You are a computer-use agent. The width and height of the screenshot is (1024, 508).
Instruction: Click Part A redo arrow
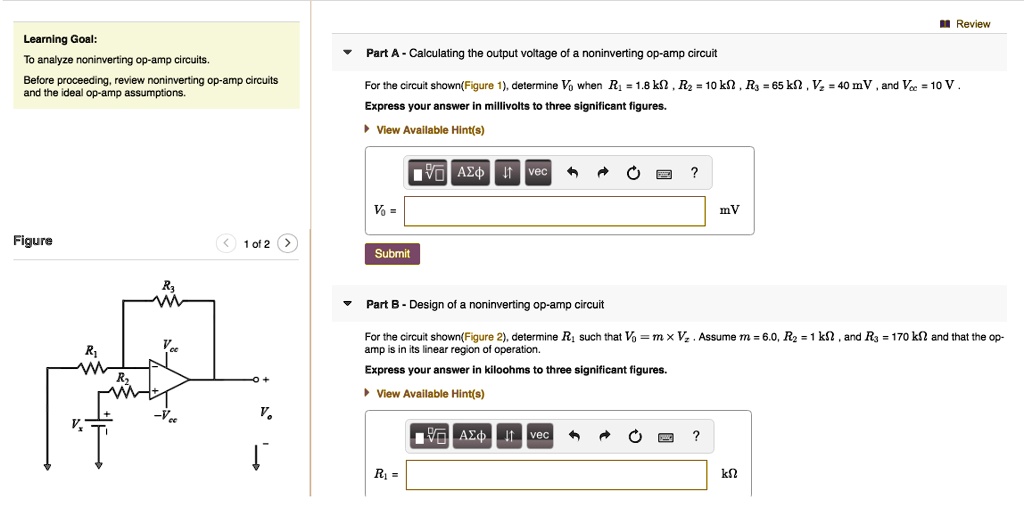click(603, 173)
